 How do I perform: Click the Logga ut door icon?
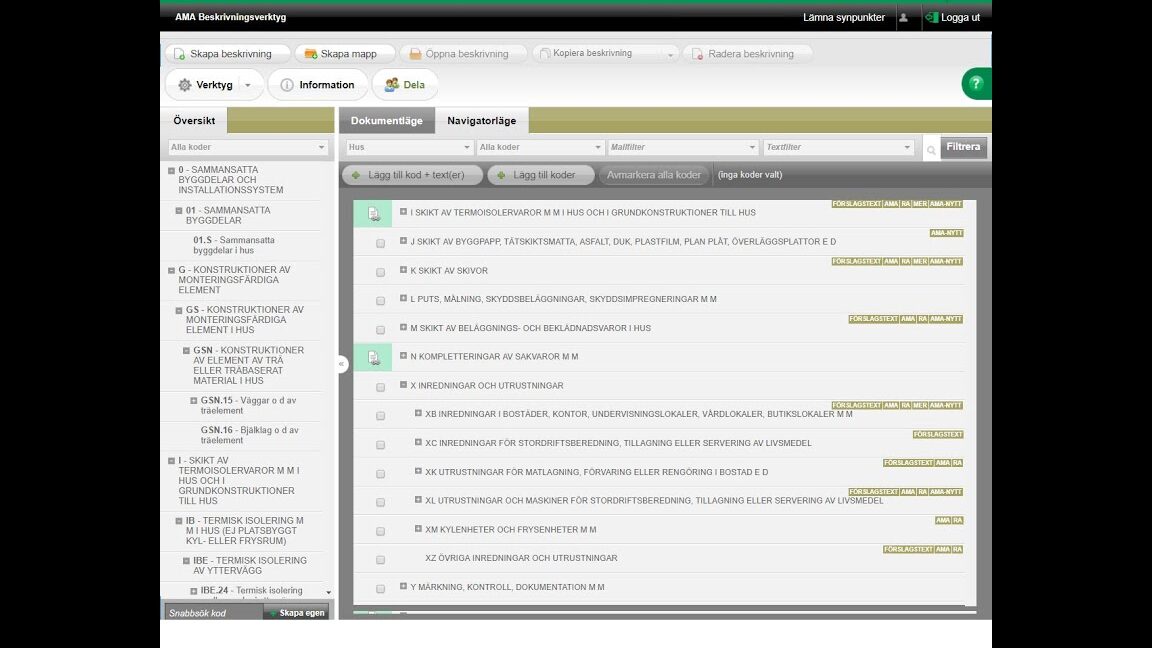(x=932, y=17)
